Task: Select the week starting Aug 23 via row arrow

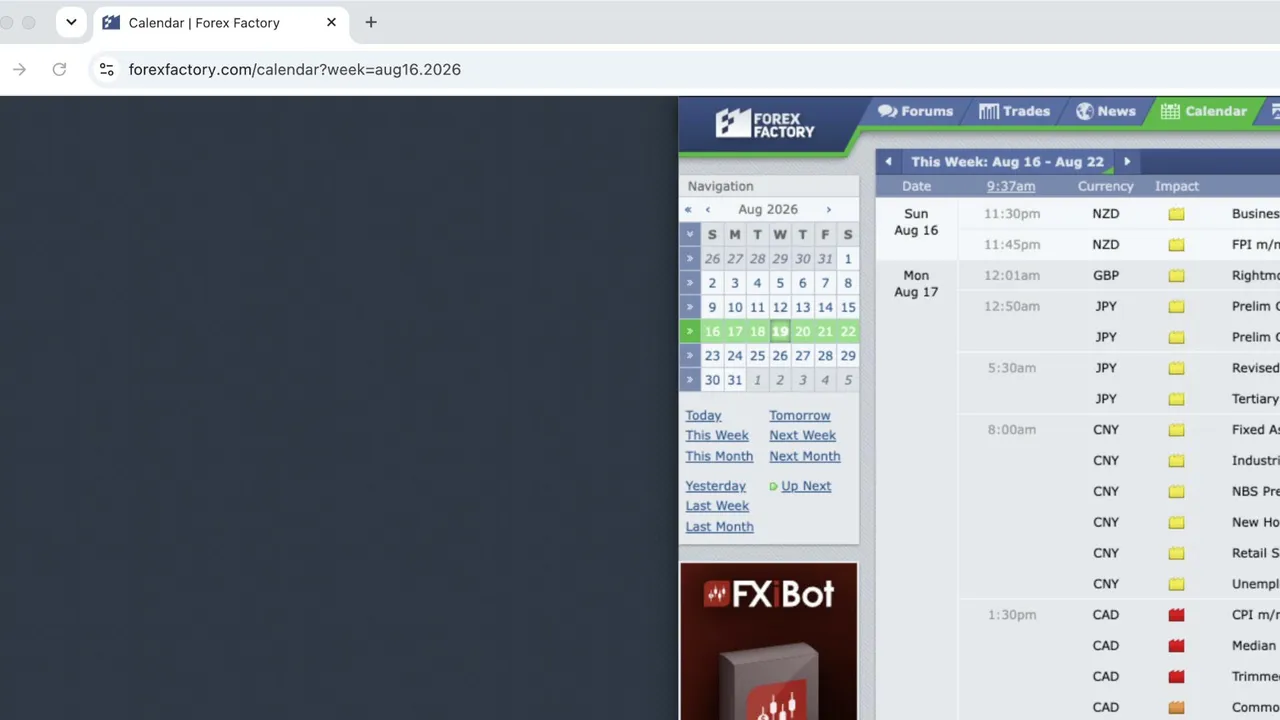Action: 689,355
